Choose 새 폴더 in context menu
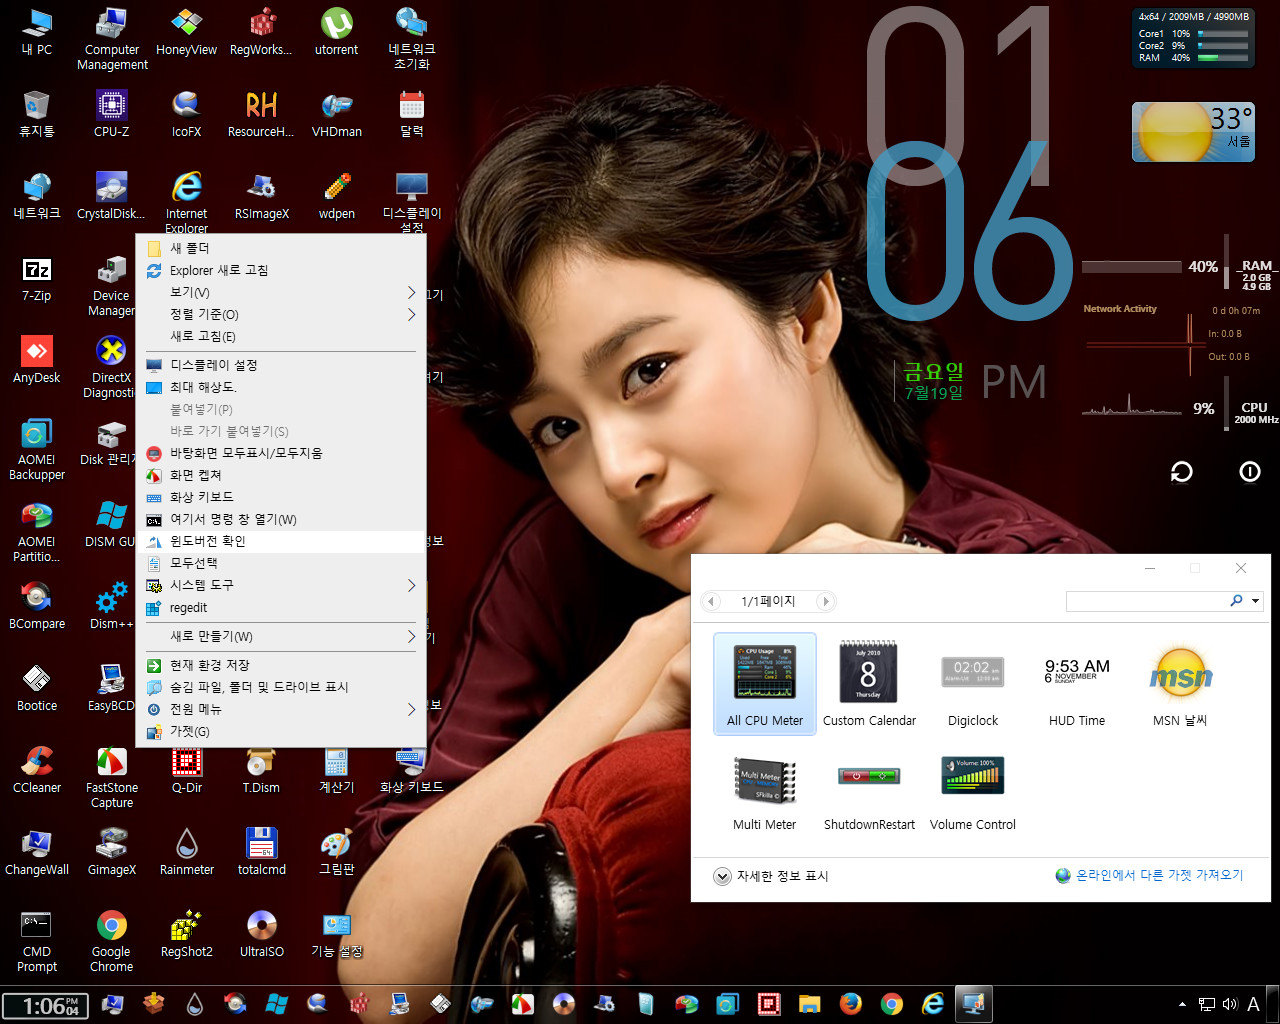1280x1024 pixels. [x=280, y=248]
